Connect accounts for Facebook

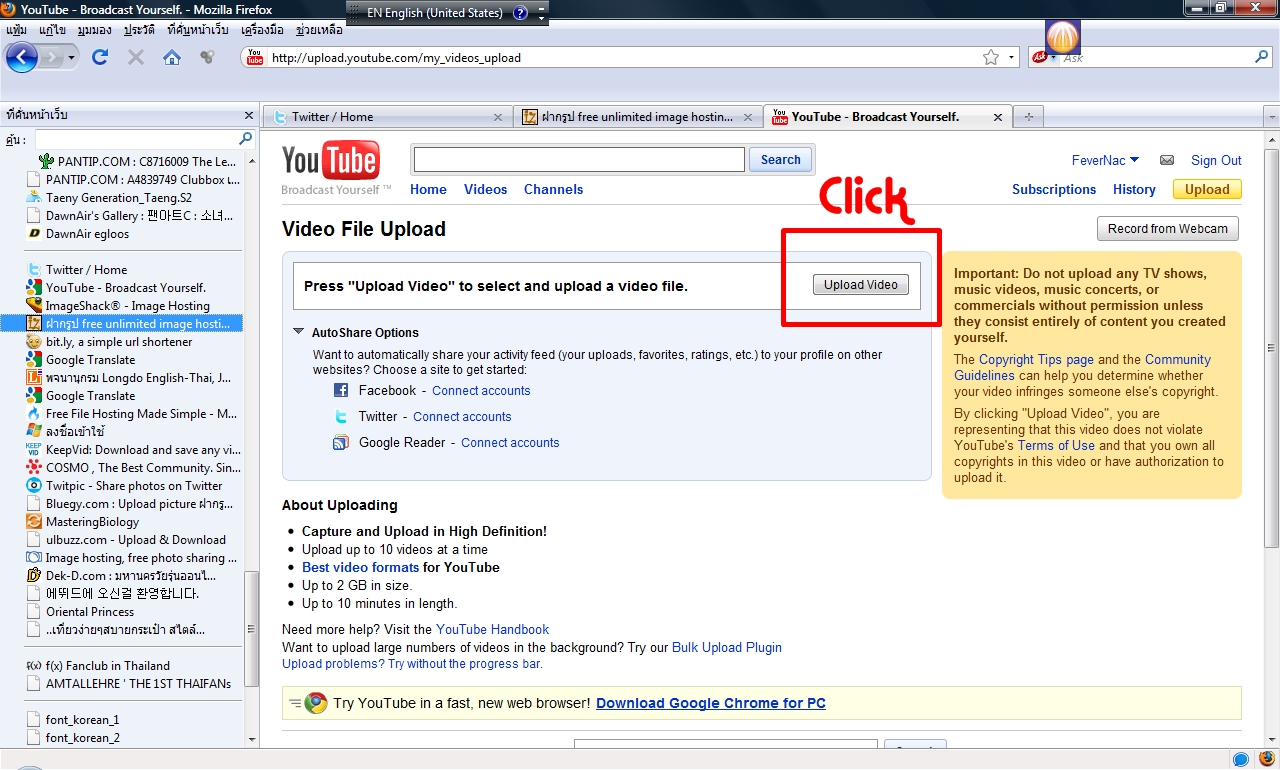[x=481, y=391]
